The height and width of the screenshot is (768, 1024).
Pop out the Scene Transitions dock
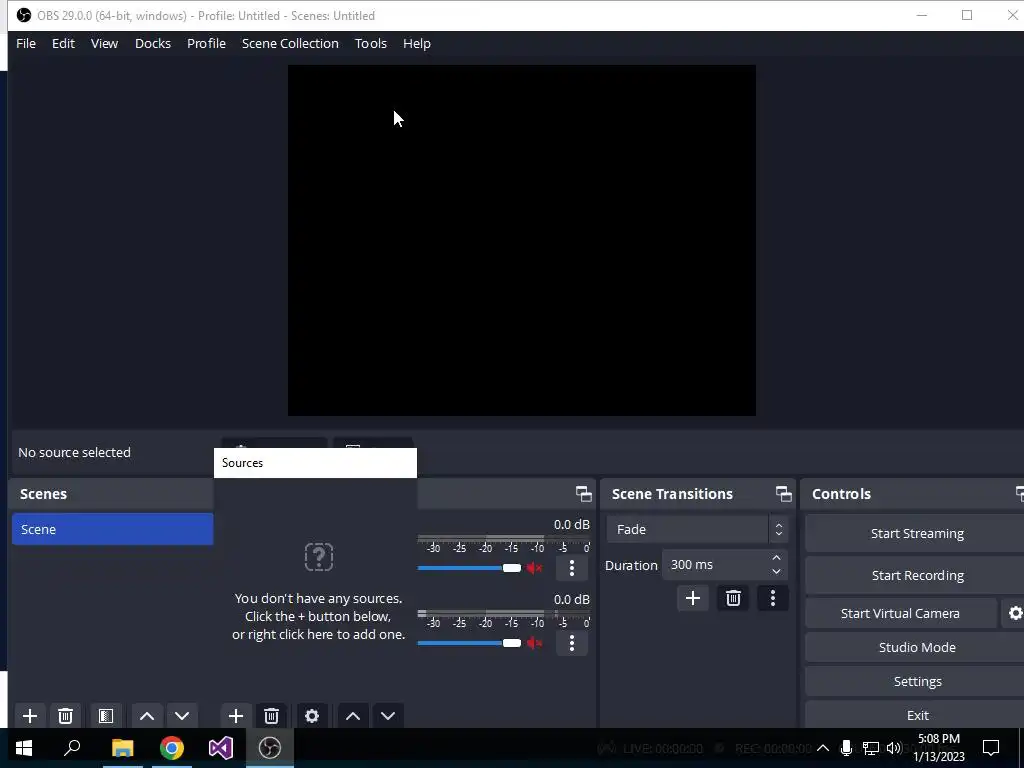(784, 494)
